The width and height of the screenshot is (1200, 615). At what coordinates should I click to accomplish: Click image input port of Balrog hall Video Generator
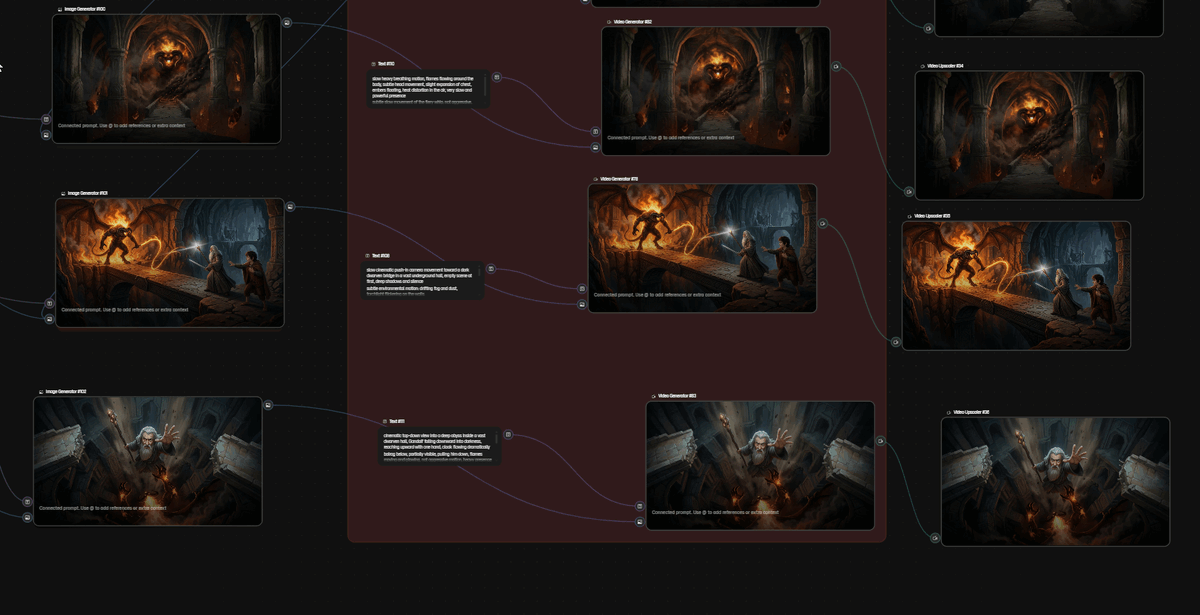pyautogui.click(x=595, y=147)
